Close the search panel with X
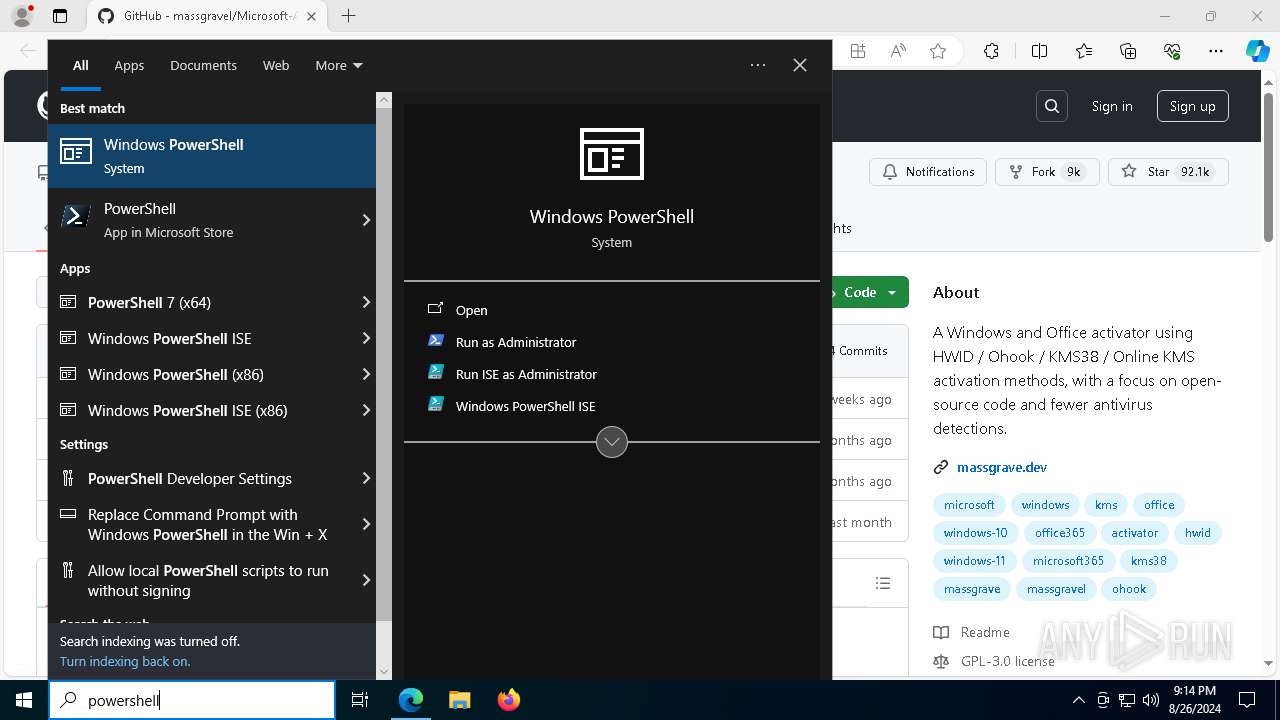The height and width of the screenshot is (720, 1280). coord(800,65)
